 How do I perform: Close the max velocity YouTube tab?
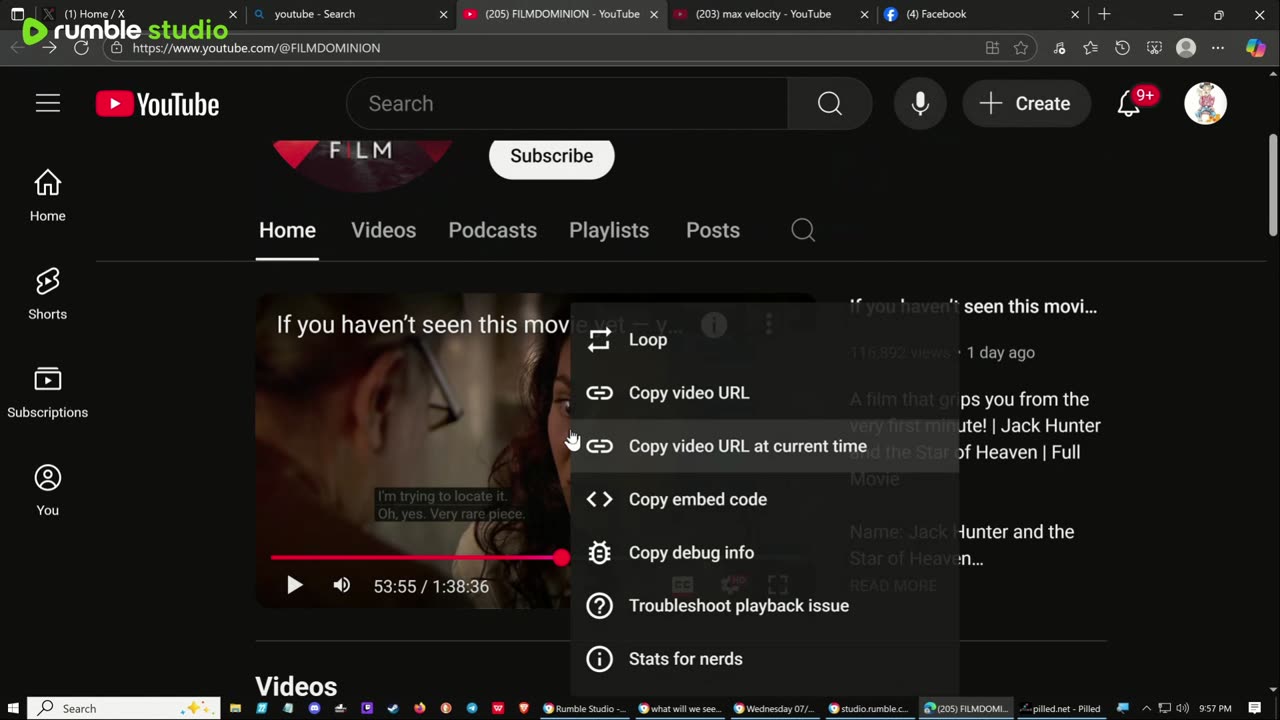864,14
